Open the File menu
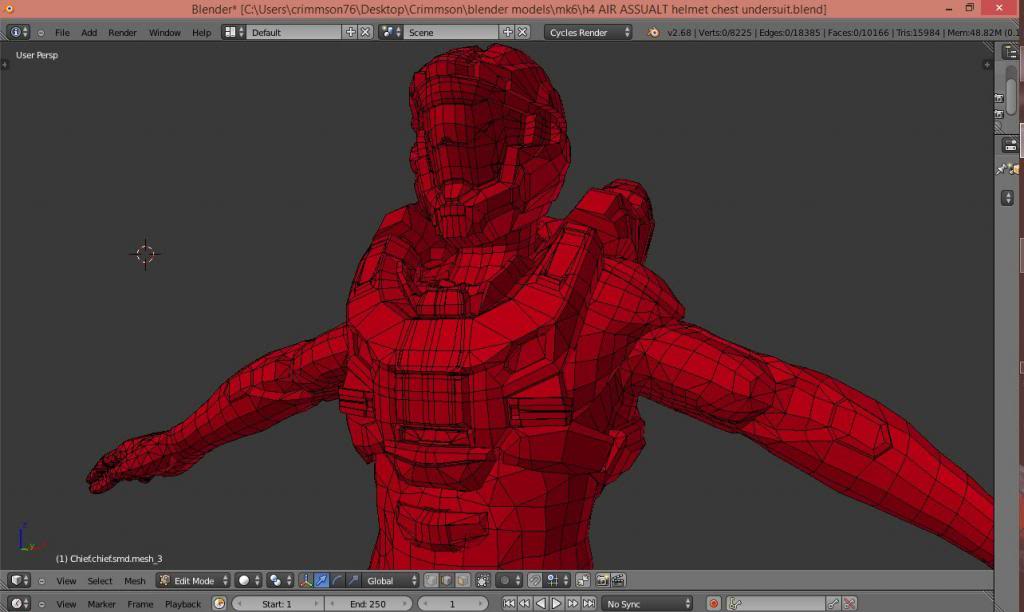Viewport: 1024px width, 612px height. [62, 33]
